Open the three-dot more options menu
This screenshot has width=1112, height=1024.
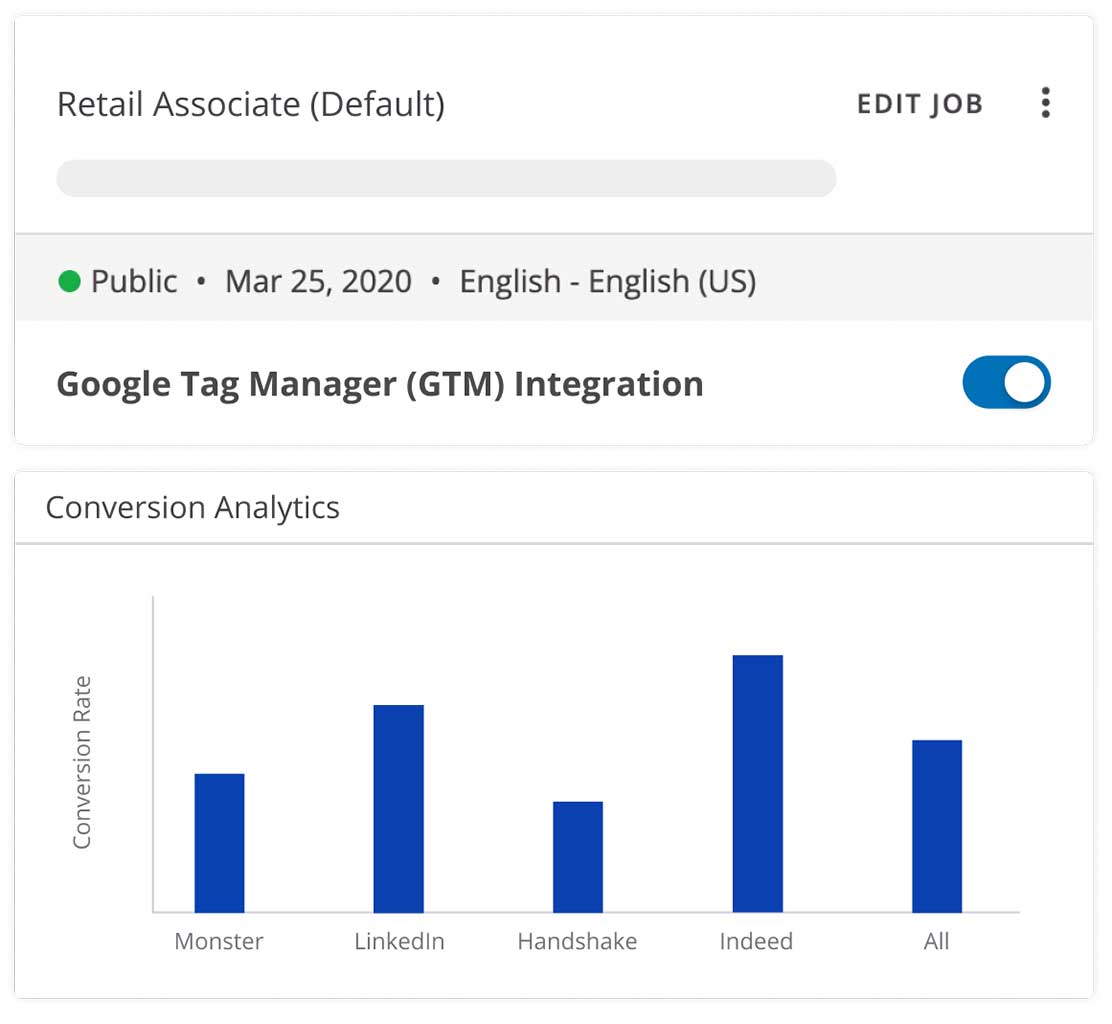[1045, 103]
